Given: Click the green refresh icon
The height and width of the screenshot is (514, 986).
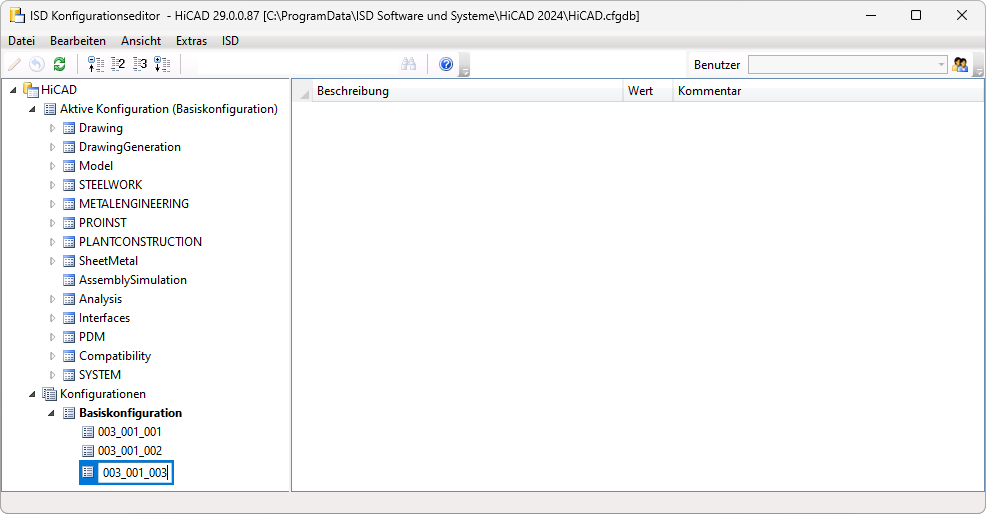Looking at the screenshot, I should coord(60,64).
